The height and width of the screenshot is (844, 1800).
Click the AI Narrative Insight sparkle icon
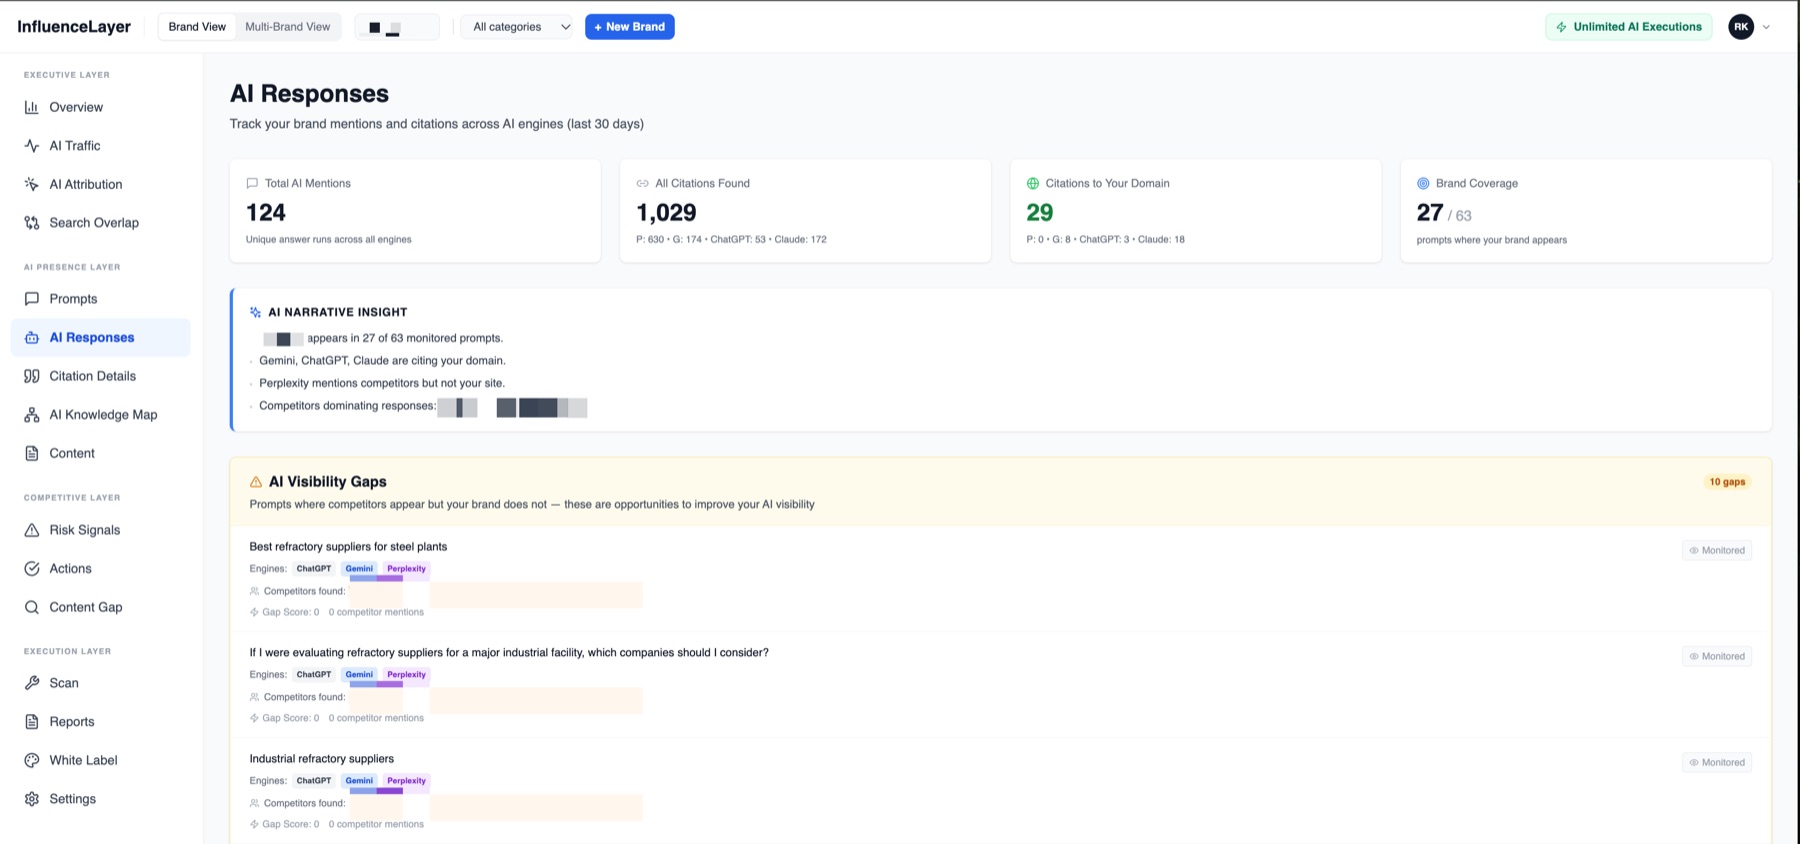(x=255, y=312)
